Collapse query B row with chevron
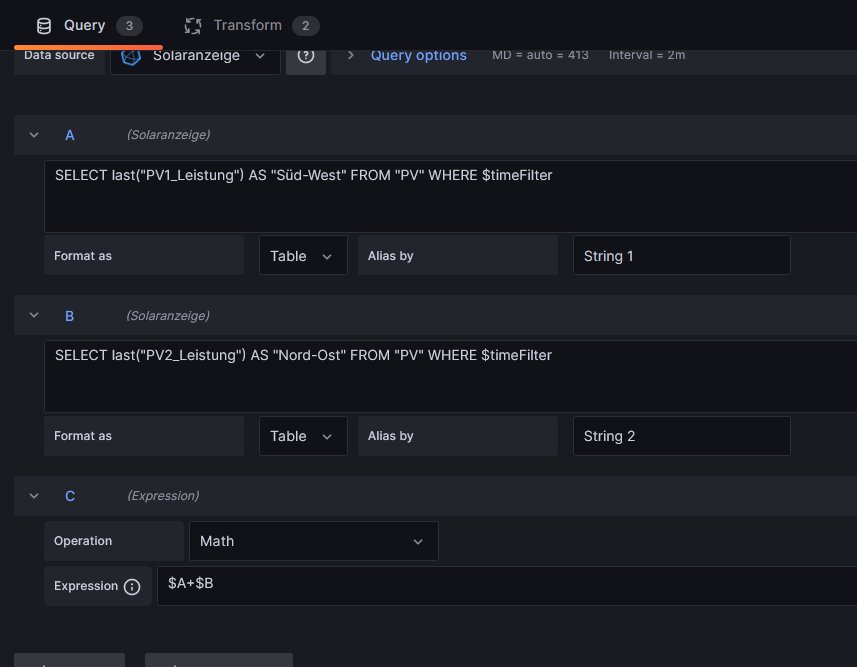The image size is (857, 667). (34, 316)
